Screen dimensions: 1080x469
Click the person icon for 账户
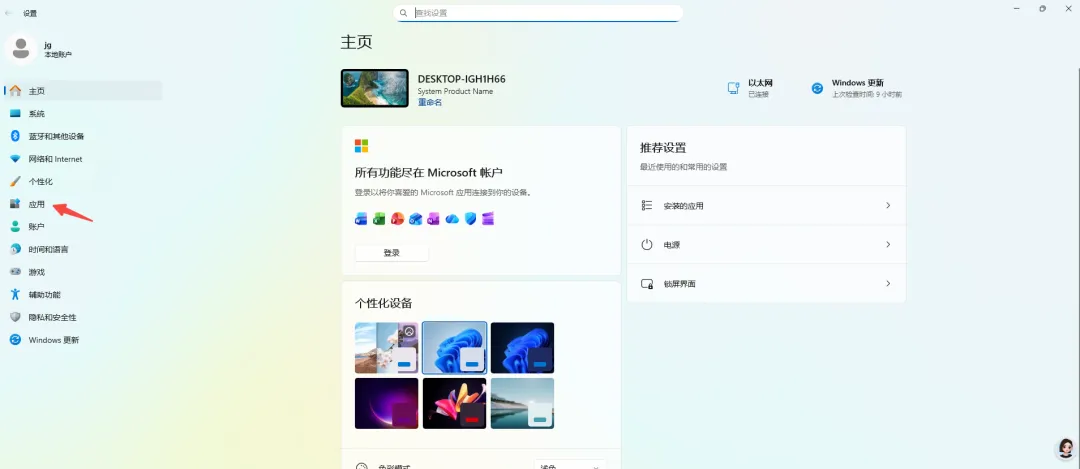(15, 227)
